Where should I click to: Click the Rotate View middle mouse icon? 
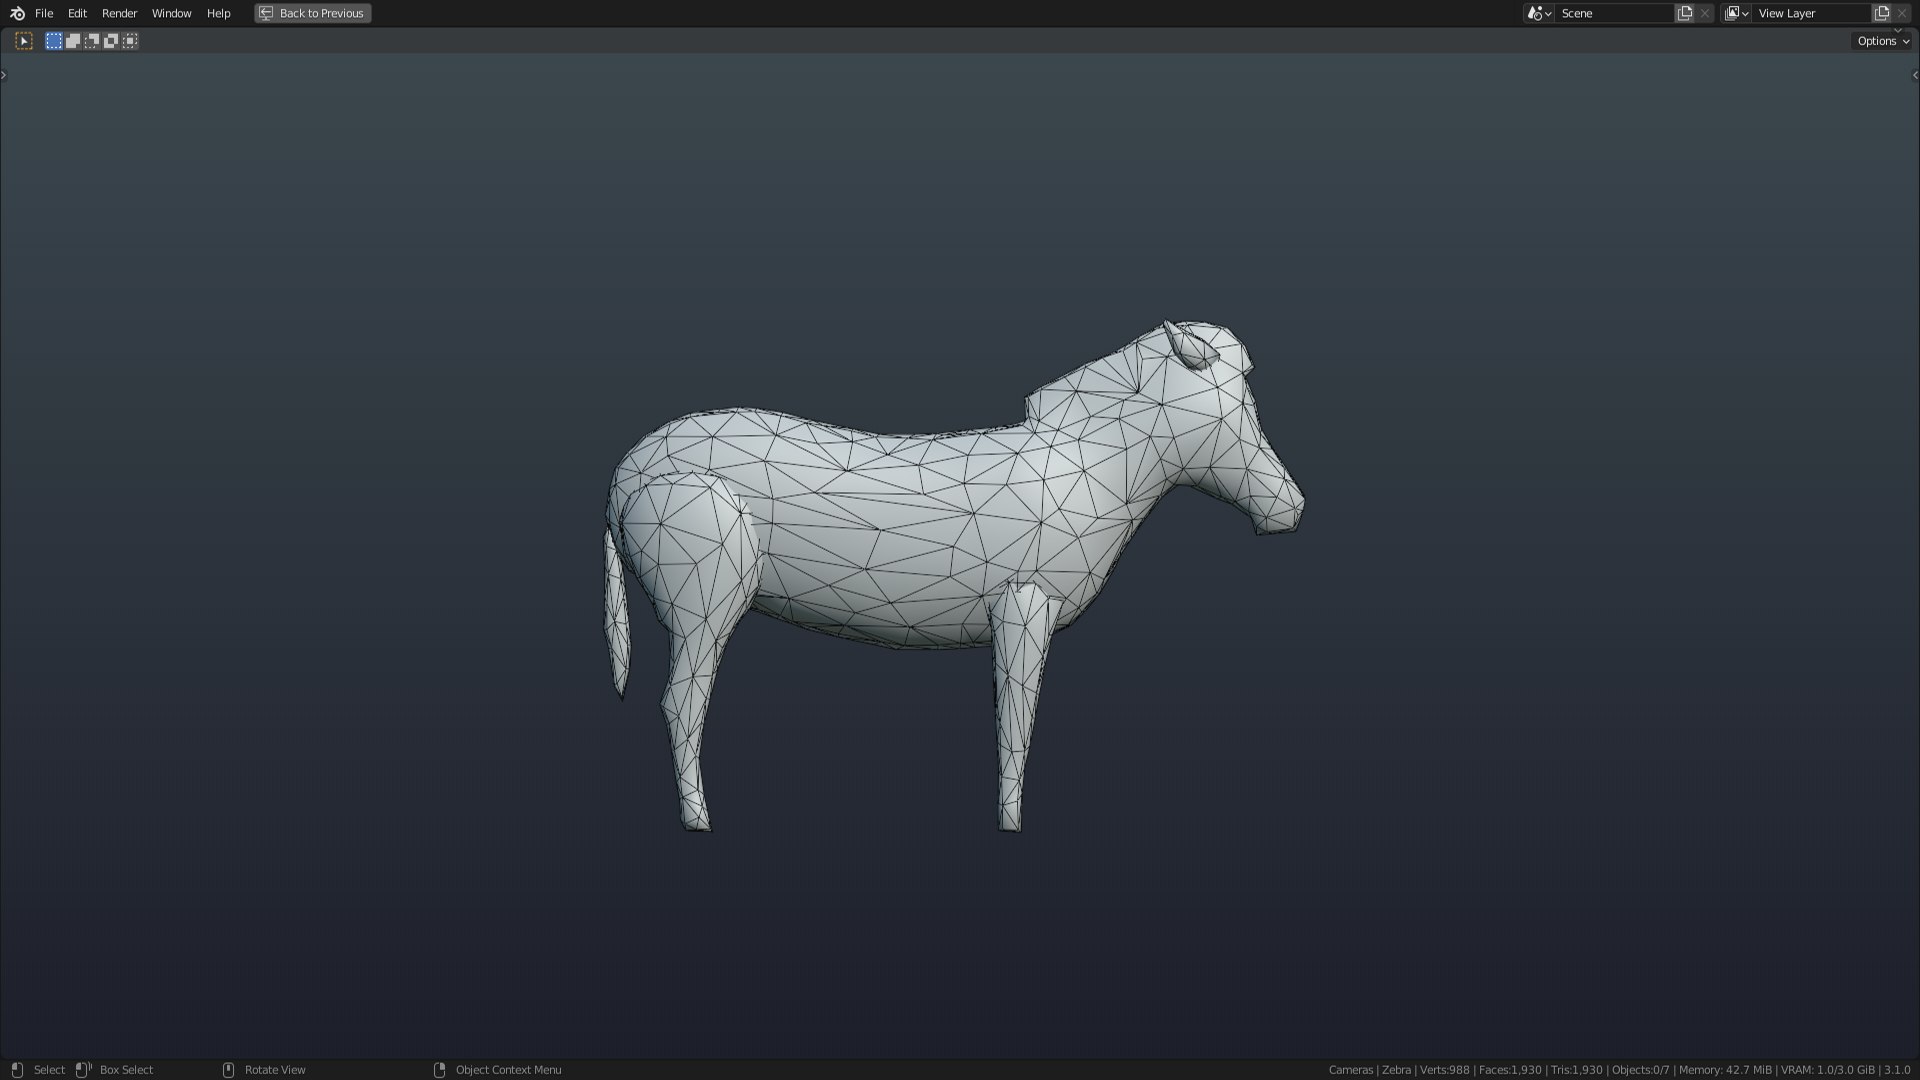[228, 1070]
